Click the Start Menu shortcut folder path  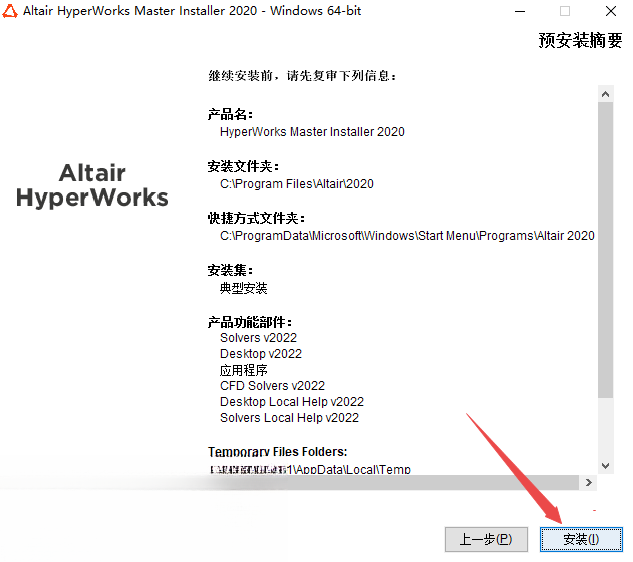pos(407,235)
